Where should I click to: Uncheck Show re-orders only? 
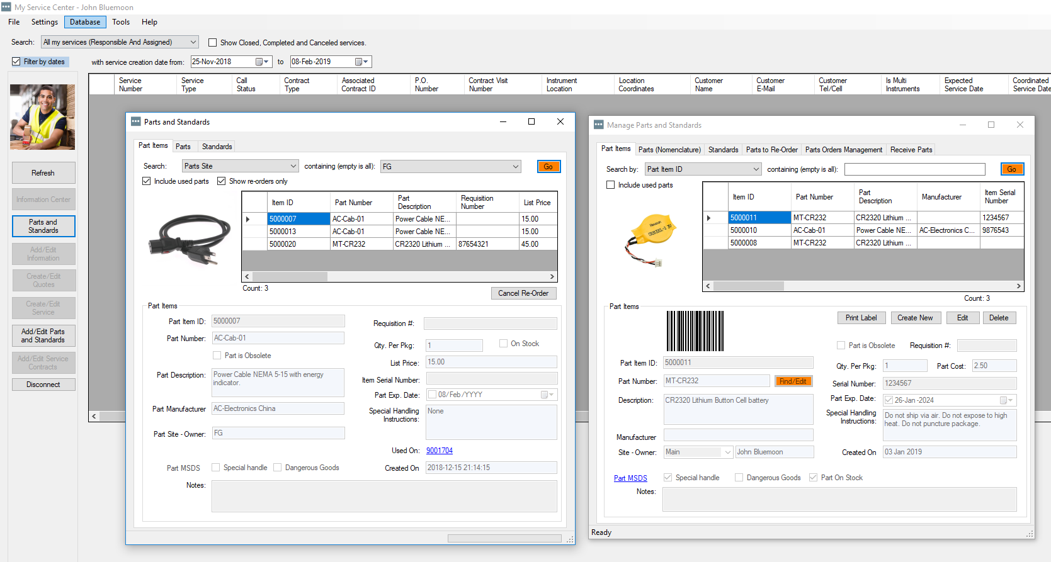[222, 181]
